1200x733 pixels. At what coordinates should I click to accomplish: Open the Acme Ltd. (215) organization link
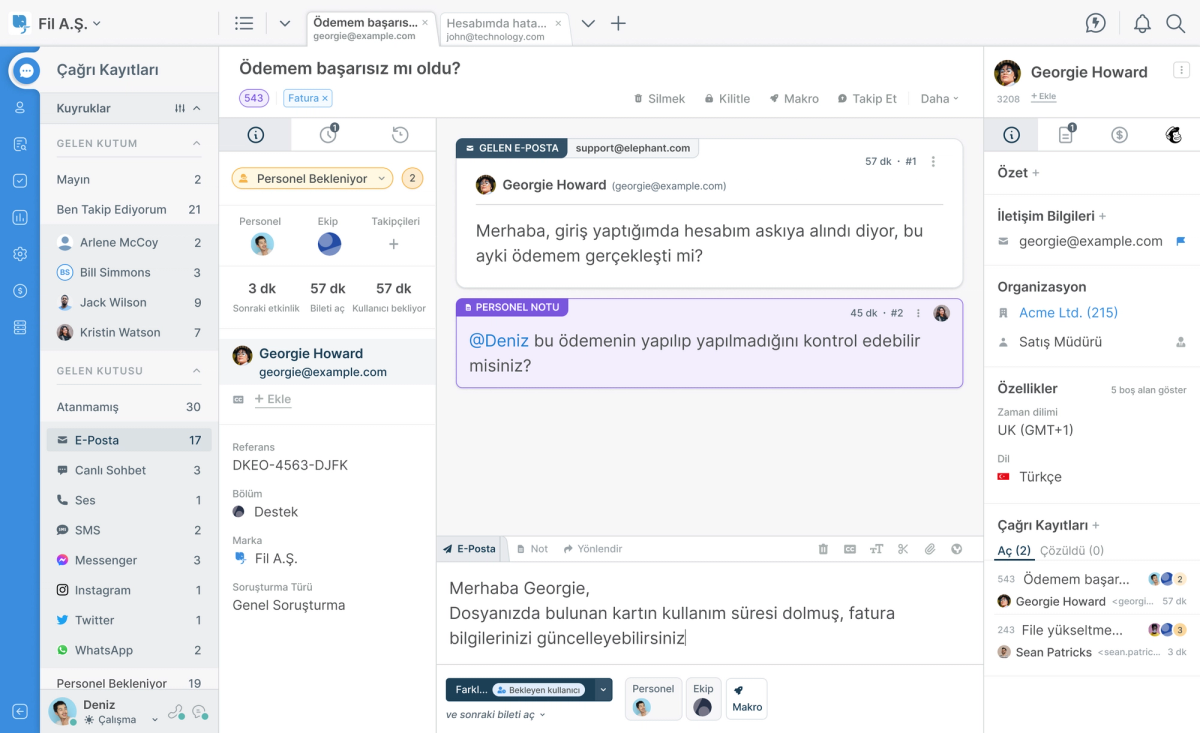(x=1068, y=313)
